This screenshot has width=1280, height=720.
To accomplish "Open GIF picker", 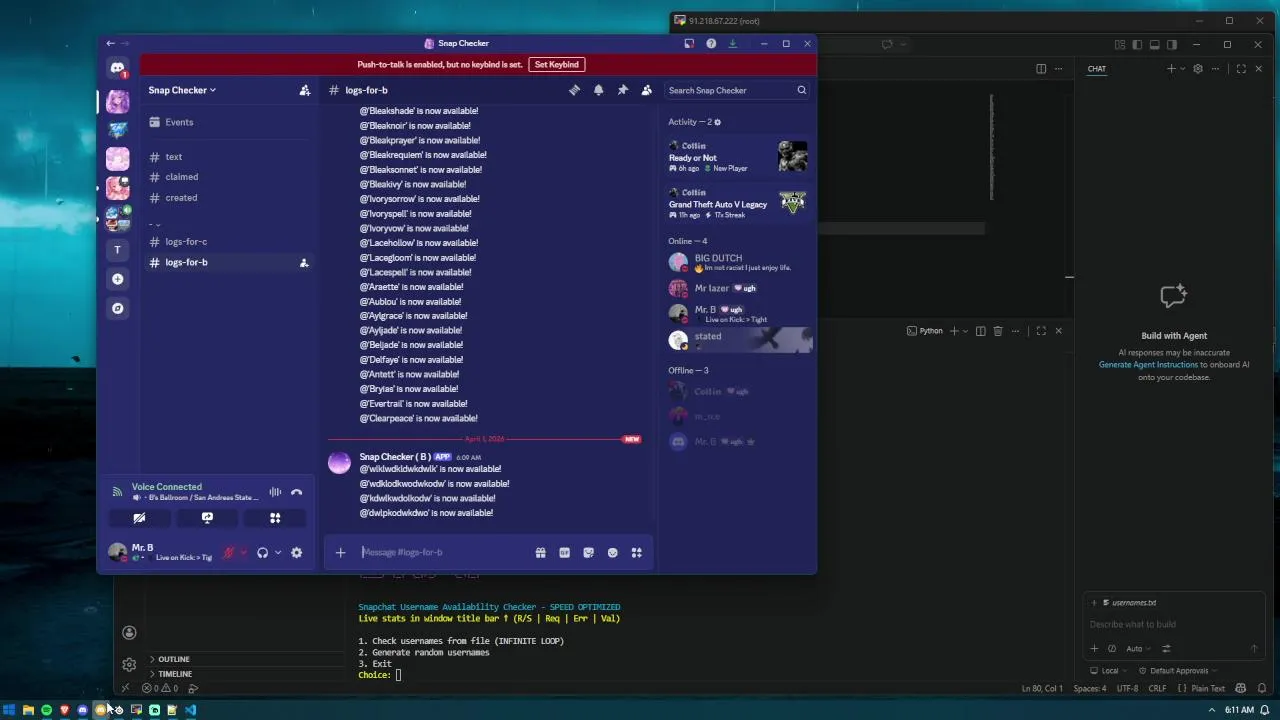I will pos(564,552).
